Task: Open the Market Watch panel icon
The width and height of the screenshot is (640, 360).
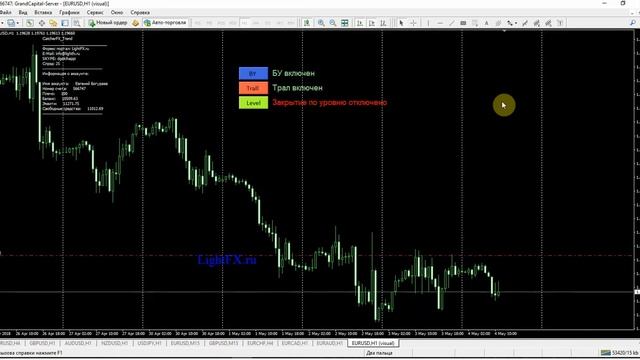Action: [30, 23]
